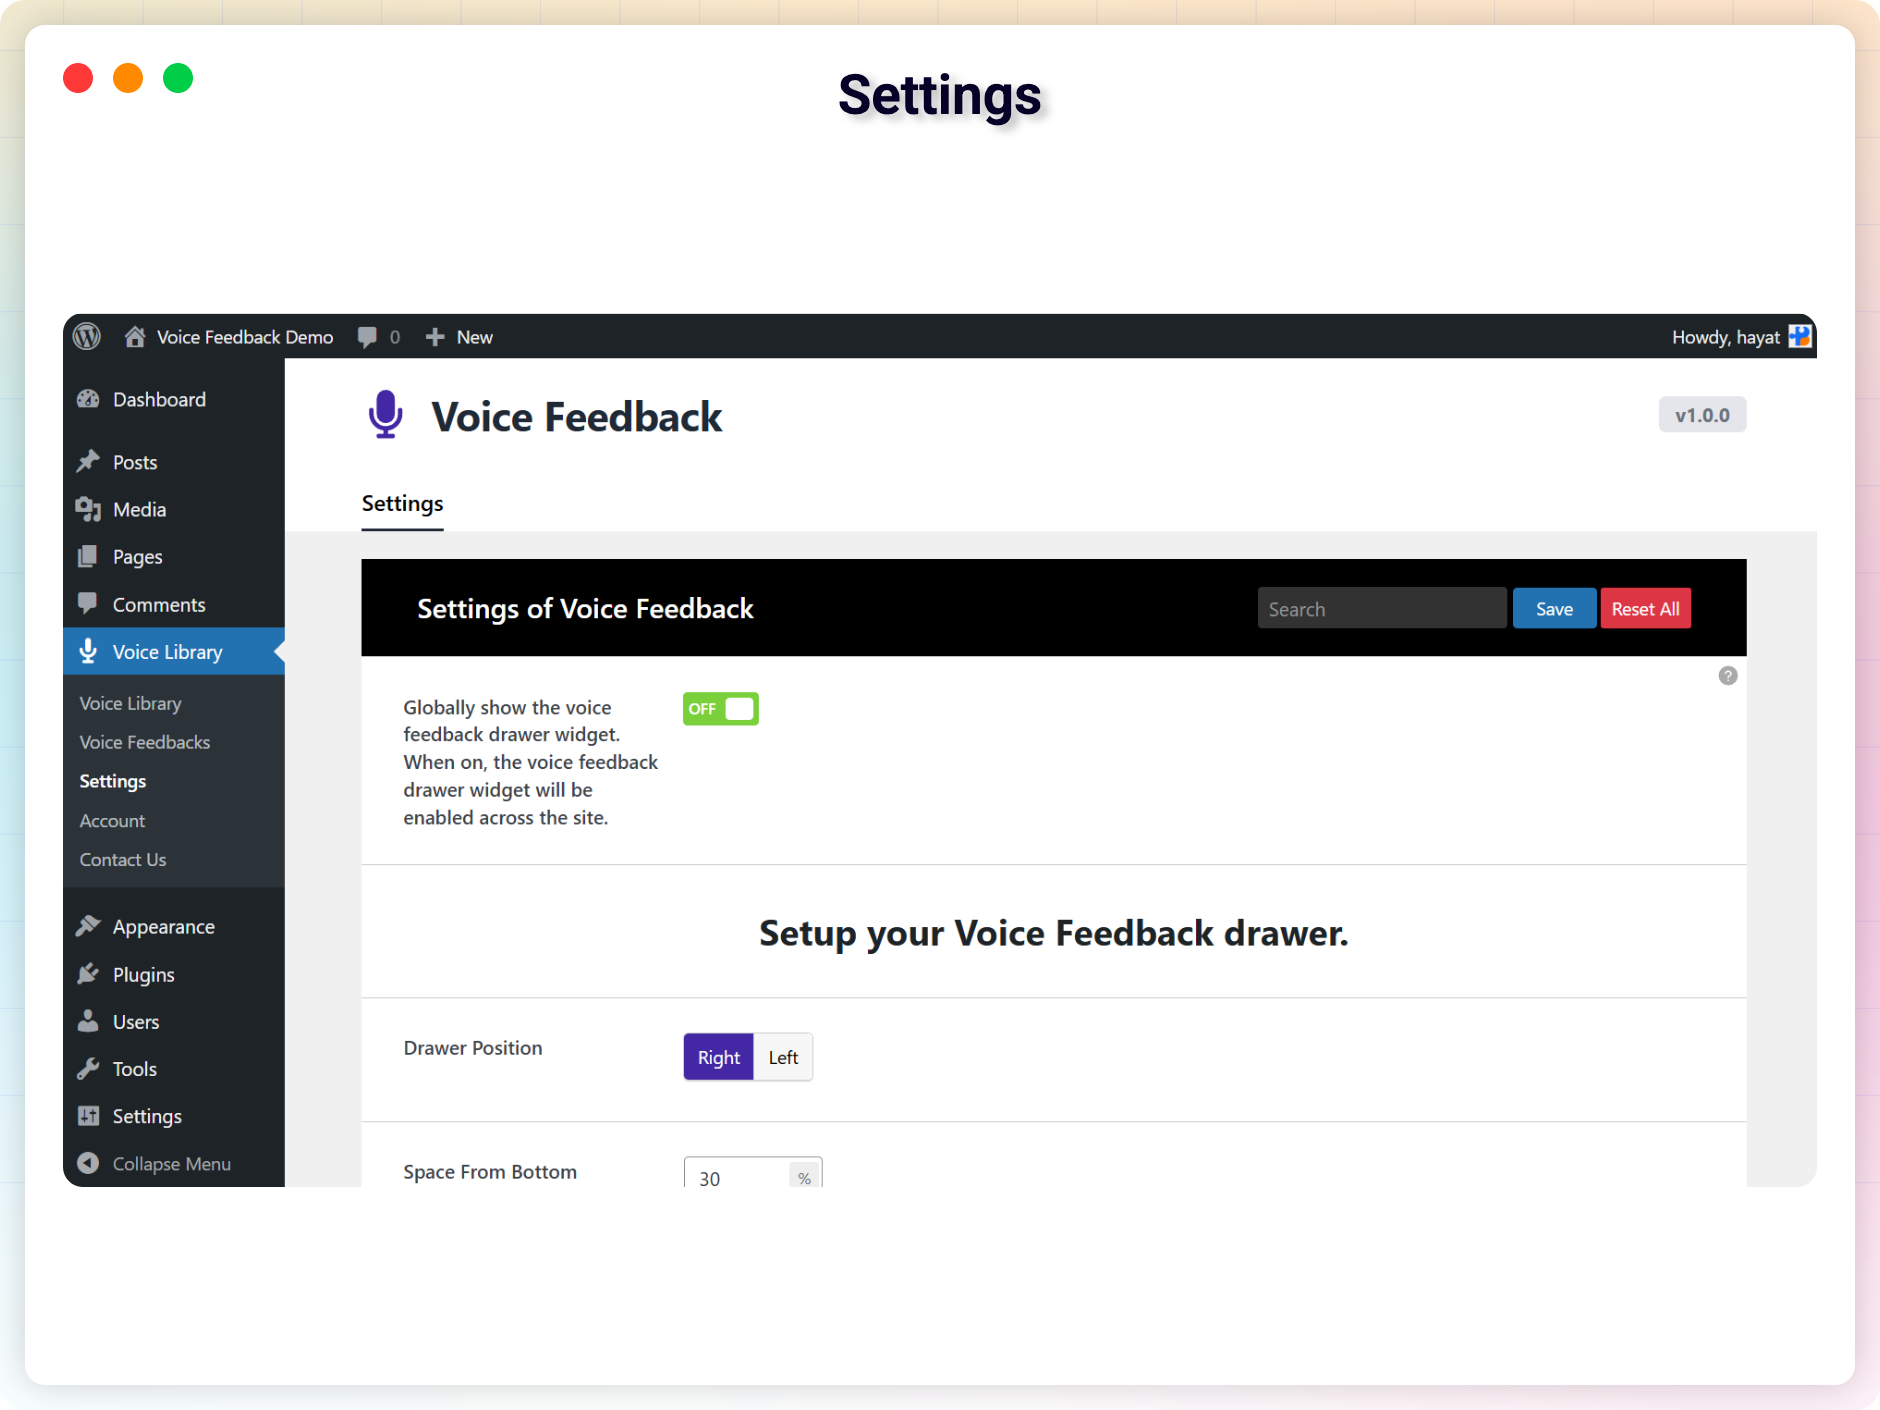Screen dimensions: 1880x1410
Task: Toggle the global voice feedback drawer switch
Action: [x=721, y=709]
